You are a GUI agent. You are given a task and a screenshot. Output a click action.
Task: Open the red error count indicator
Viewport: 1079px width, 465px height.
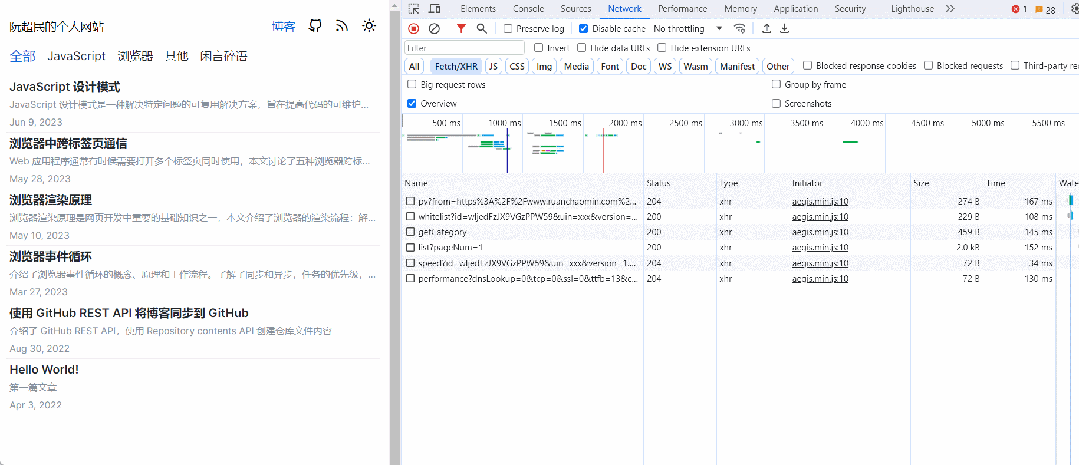(x=1020, y=9)
